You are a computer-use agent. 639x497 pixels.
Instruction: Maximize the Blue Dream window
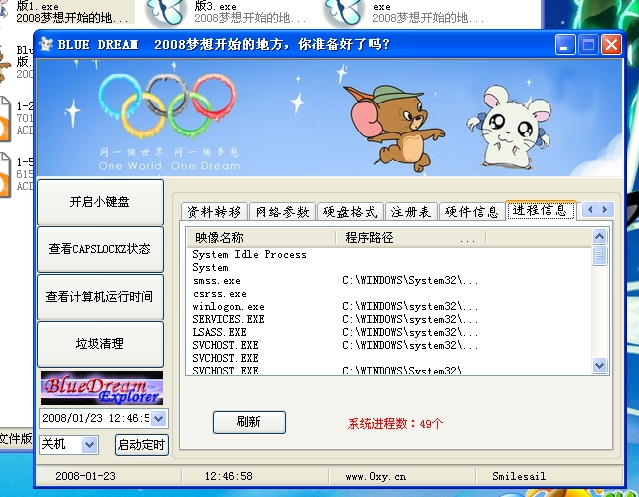(588, 44)
